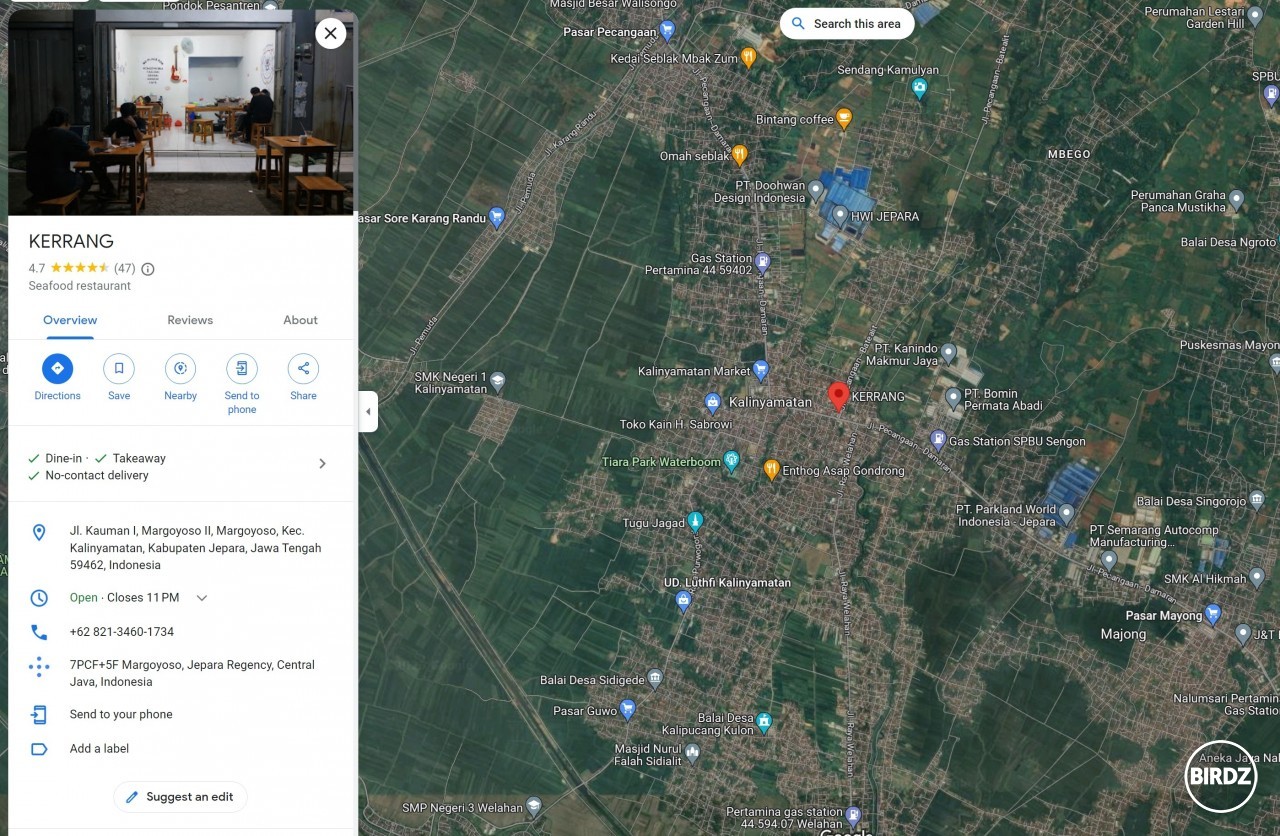Select the Pasar Mayong pin
Screen dimensions: 1280x836
click(x=1212, y=615)
